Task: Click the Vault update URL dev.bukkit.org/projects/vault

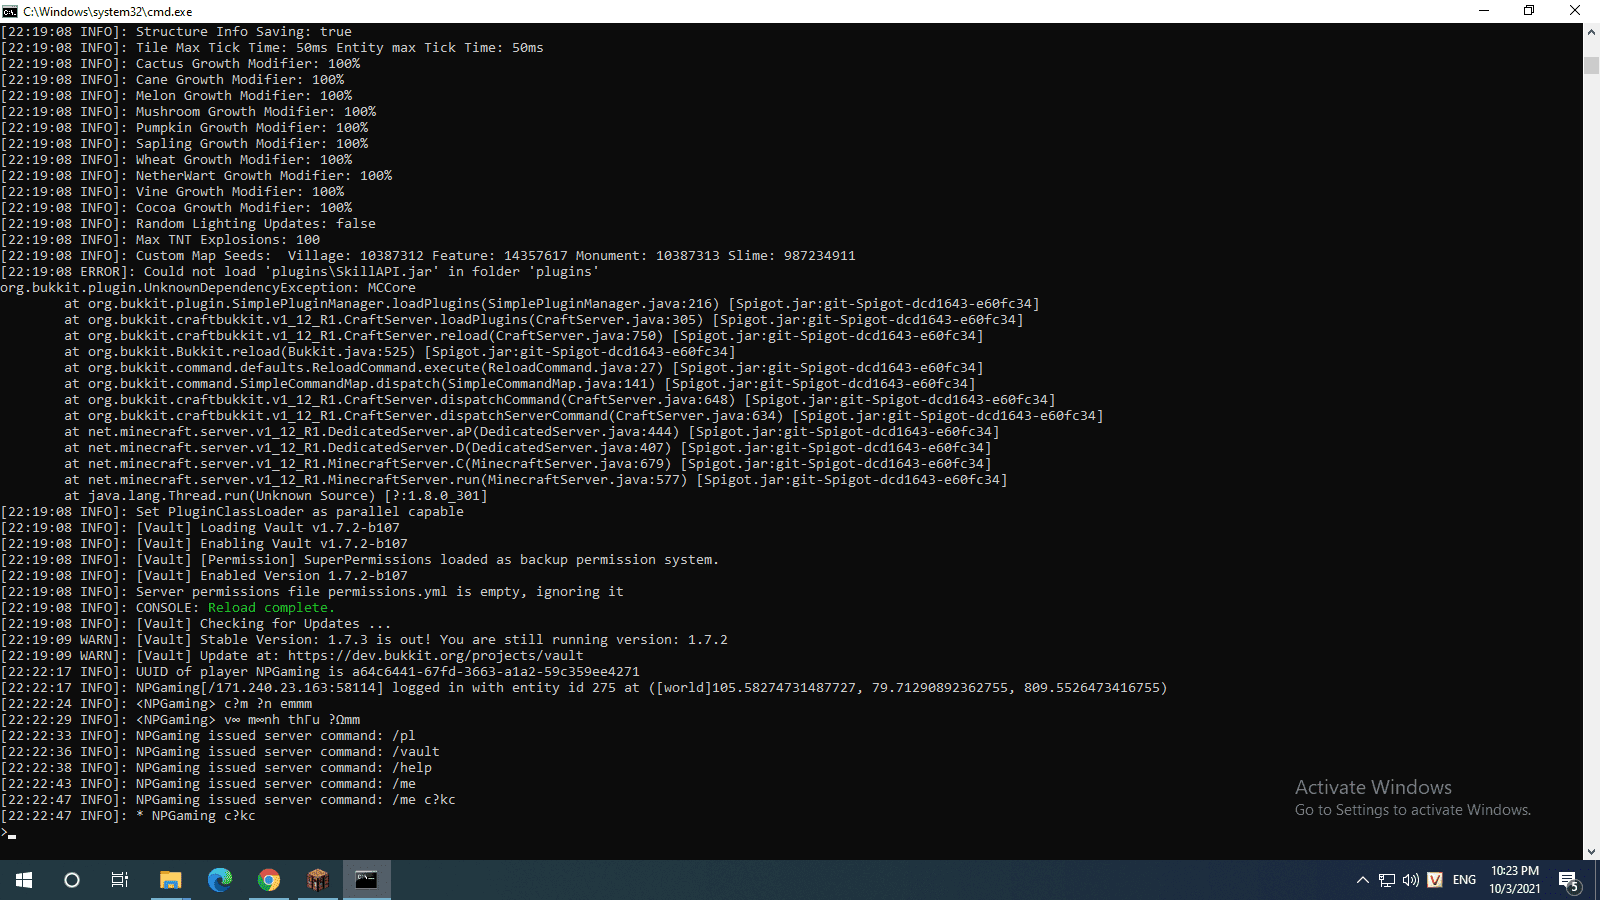Action: pyautogui.click(x=436, y=656)
